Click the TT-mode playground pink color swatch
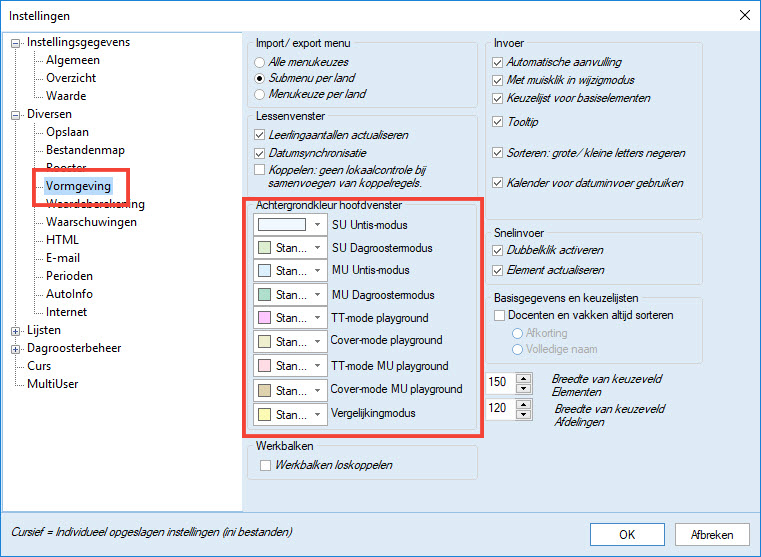Image resolution: width=761 pixels, height=557 pixels. [x=265, y=318]
